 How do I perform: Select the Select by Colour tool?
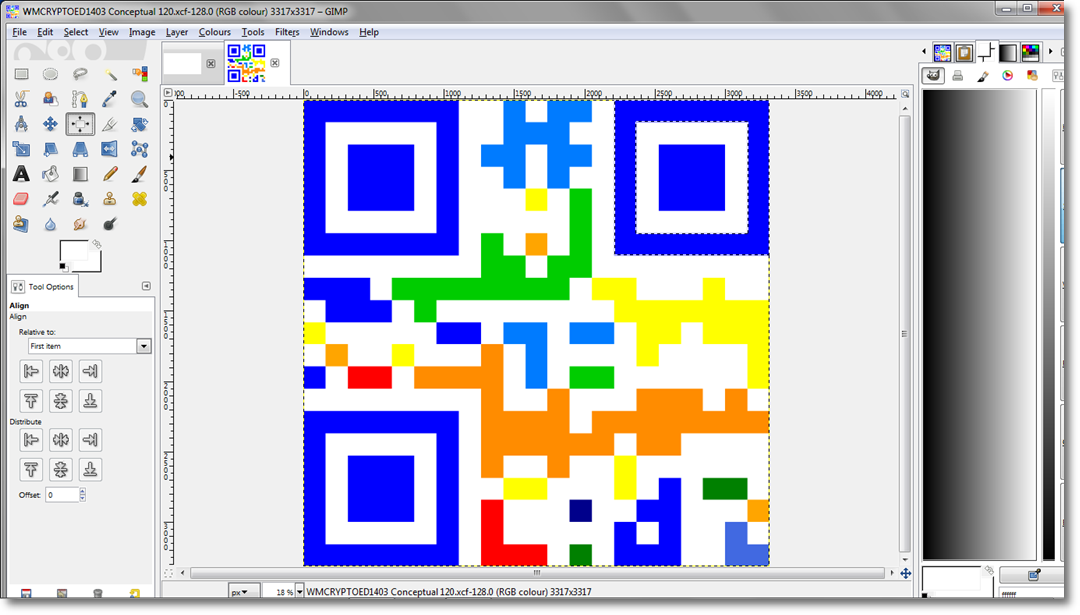coord(140,74)
